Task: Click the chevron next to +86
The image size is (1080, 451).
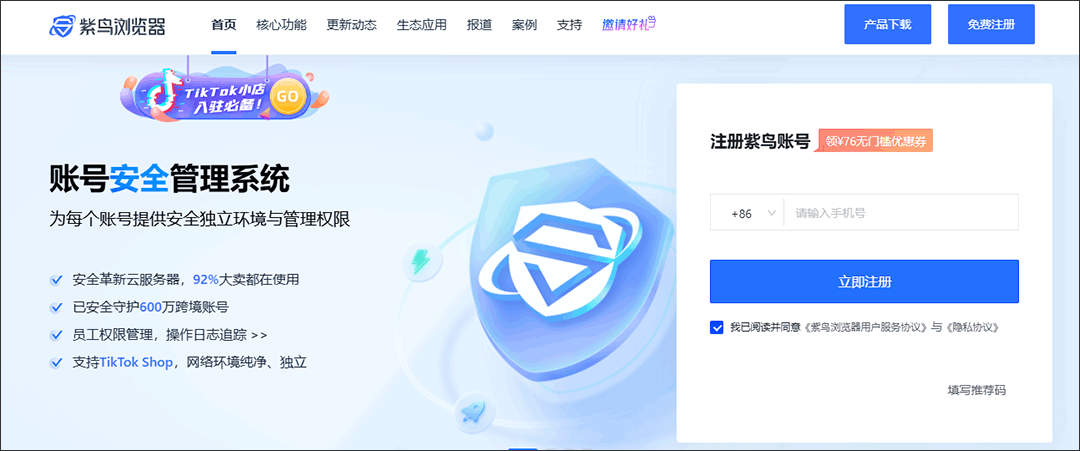Action: pos(771,213)
